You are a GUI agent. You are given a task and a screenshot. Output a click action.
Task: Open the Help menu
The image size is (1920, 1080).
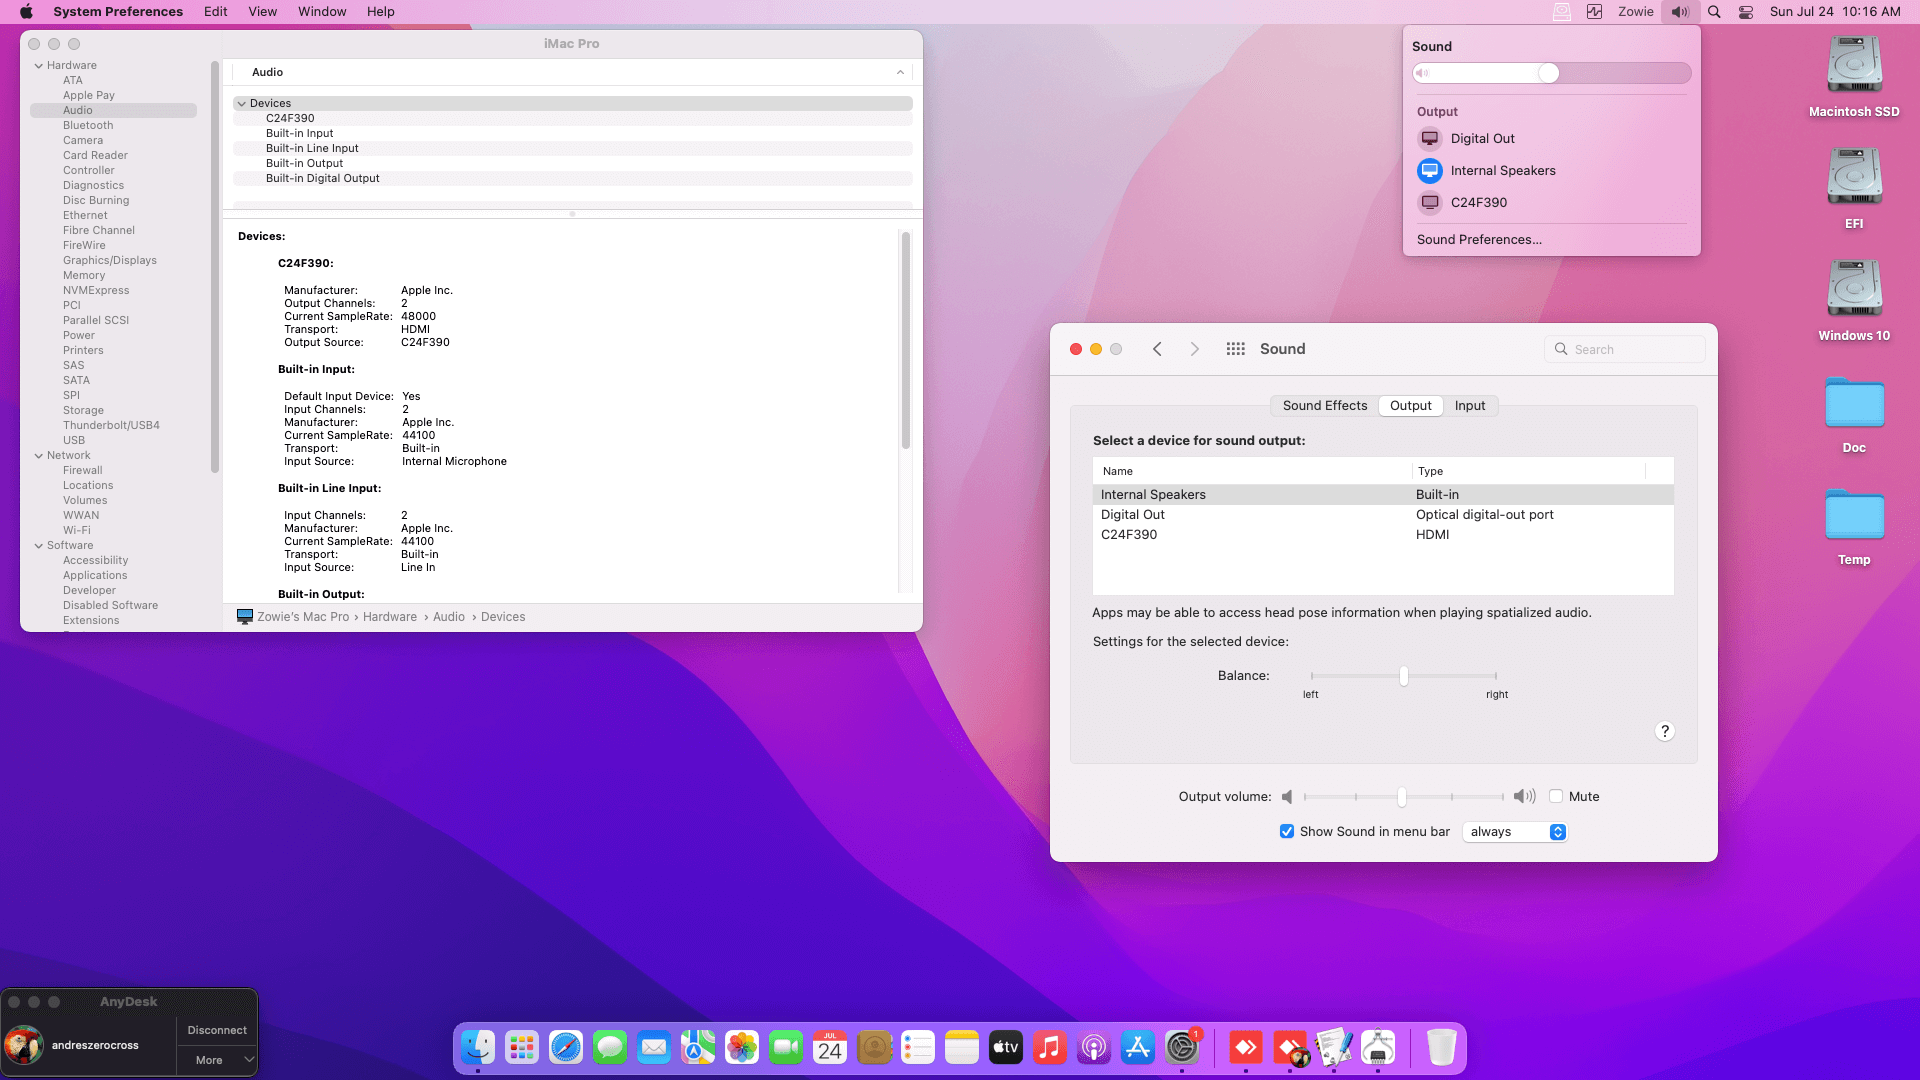coord(380,12)
